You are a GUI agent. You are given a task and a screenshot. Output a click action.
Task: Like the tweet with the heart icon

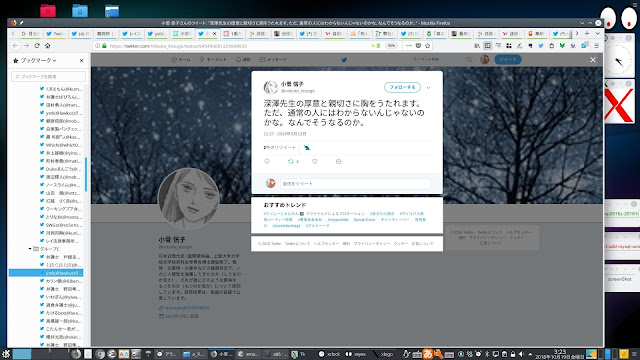tap(315, 162)
